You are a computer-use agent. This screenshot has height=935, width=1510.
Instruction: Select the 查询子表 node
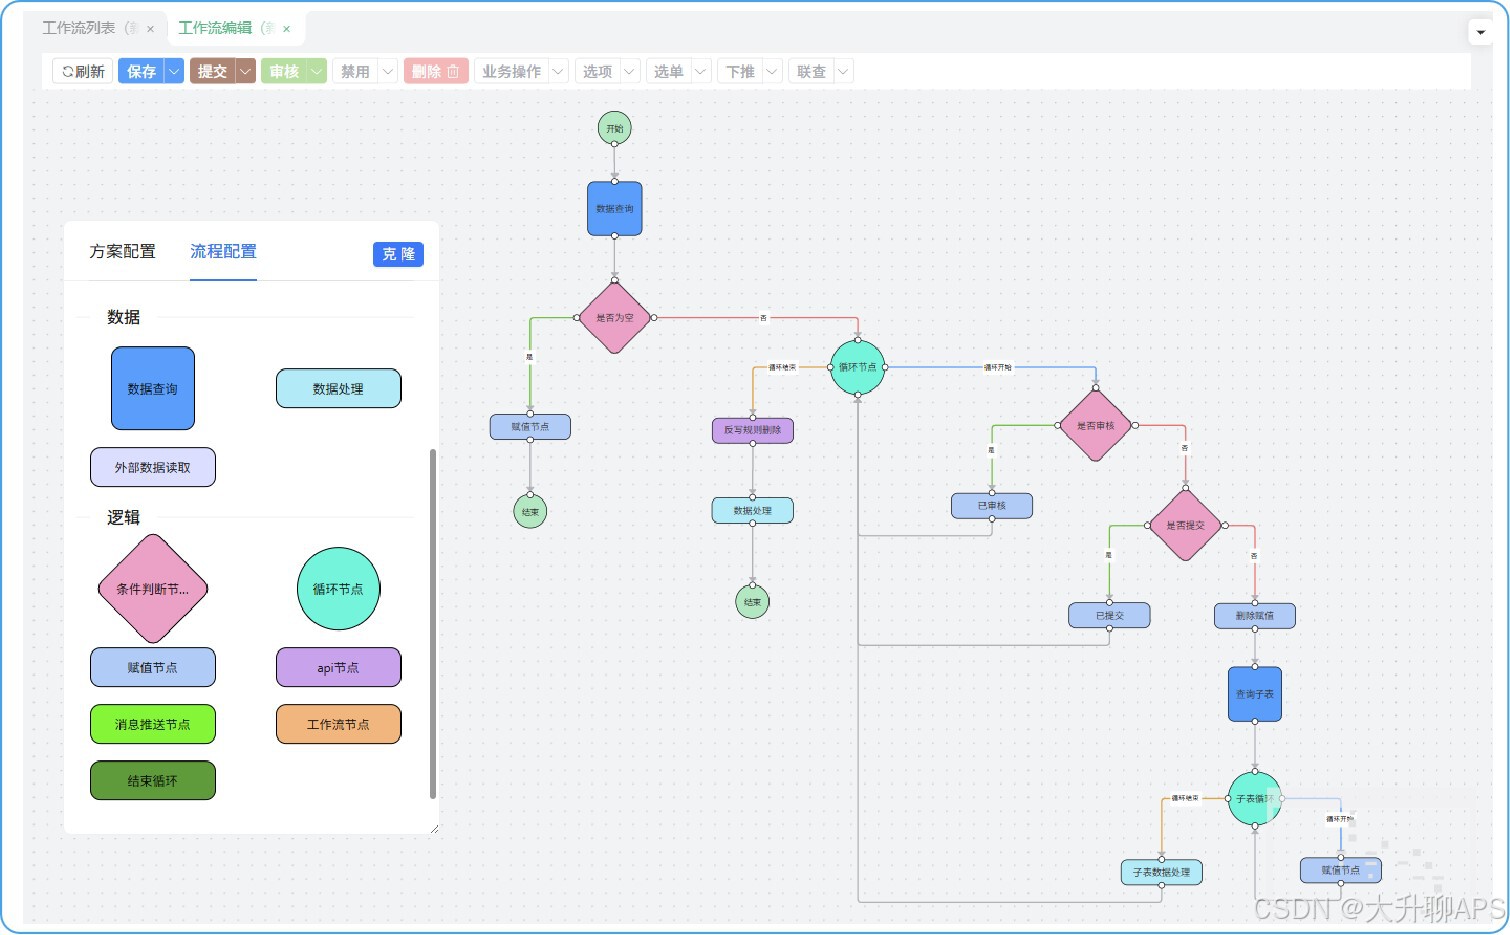(1255, 694)
